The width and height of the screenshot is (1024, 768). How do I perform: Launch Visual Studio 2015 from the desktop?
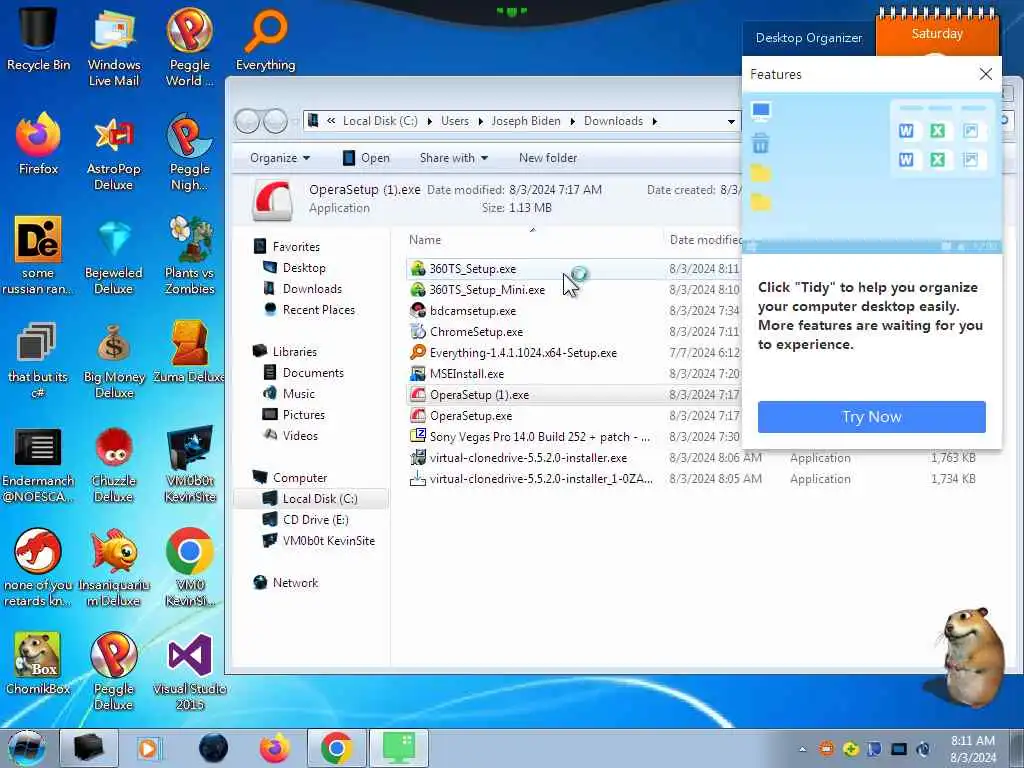point(189,671)
